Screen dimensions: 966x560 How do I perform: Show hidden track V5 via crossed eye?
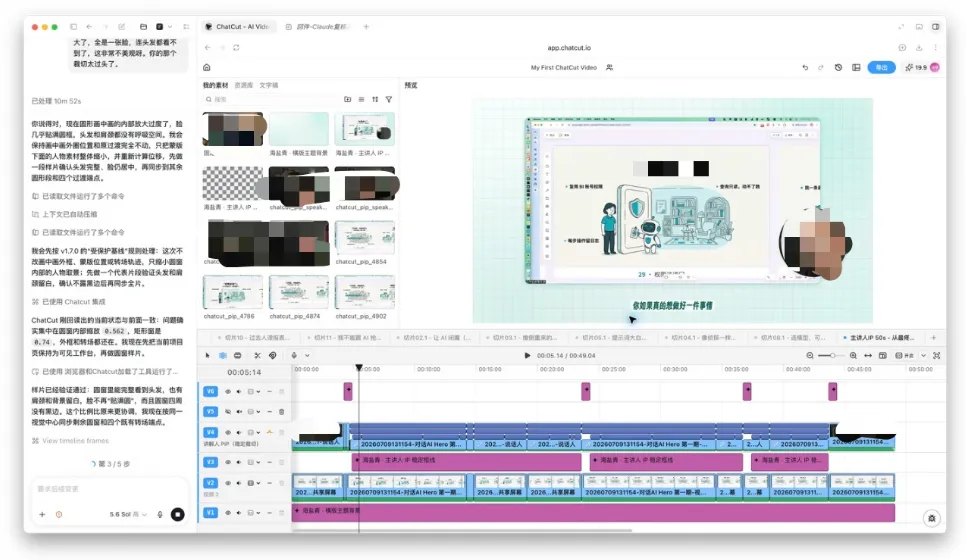click(x=227, y=412)
